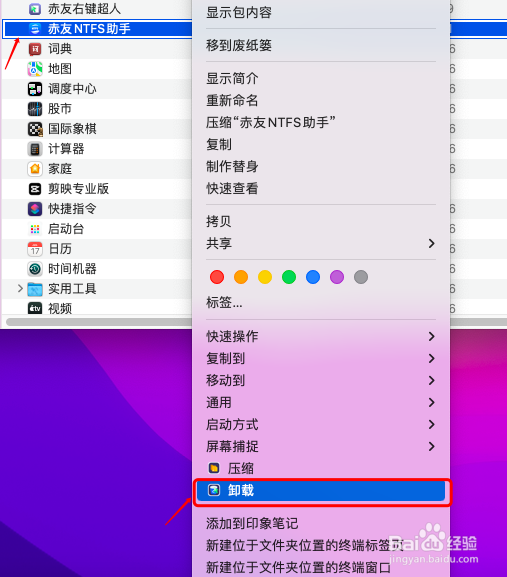Open the 通用 submenu arrow
This screenshot has width=507, height=577.
click(431, 402)
